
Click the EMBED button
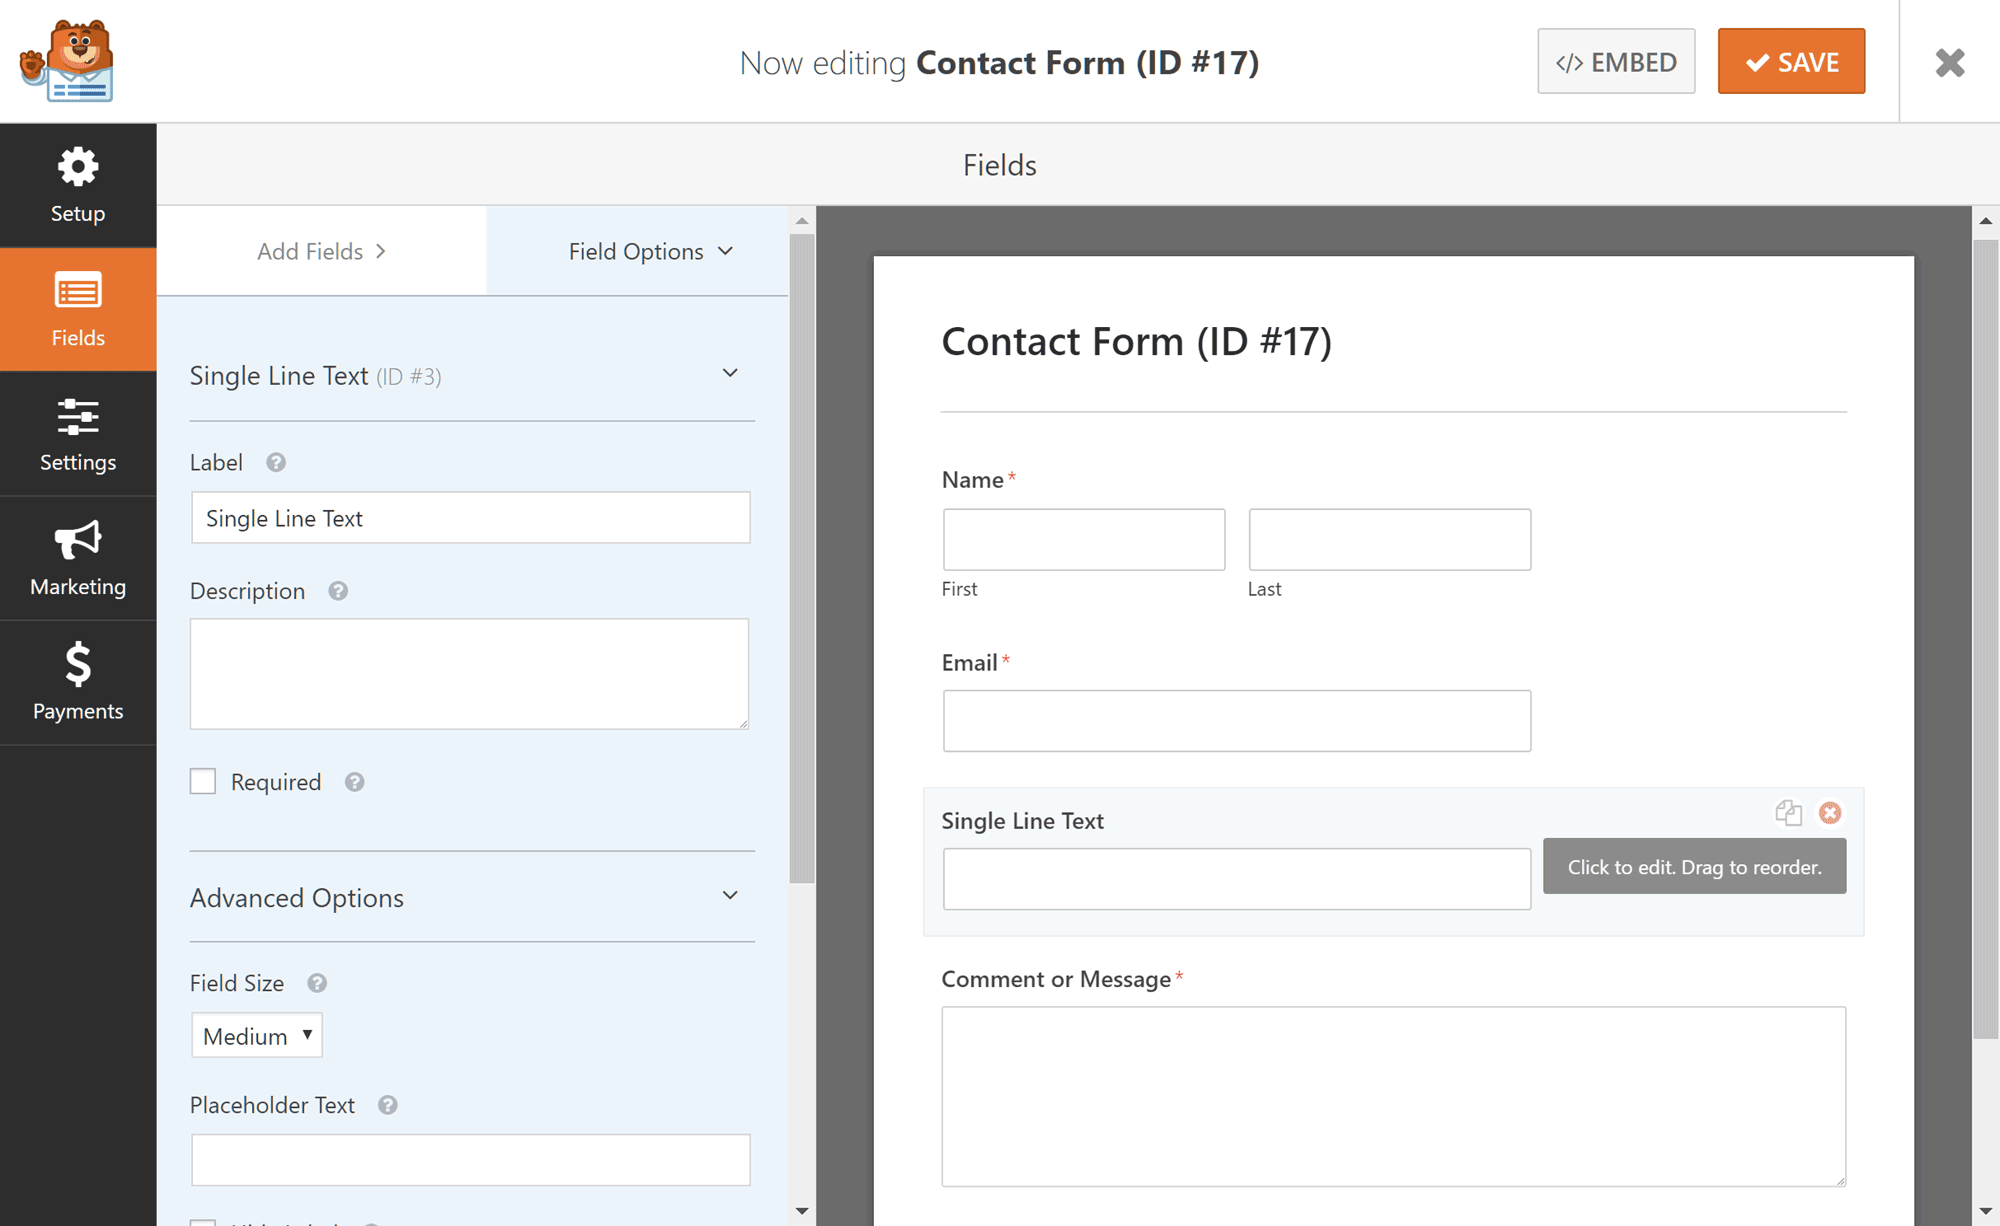coord(1617,60)
